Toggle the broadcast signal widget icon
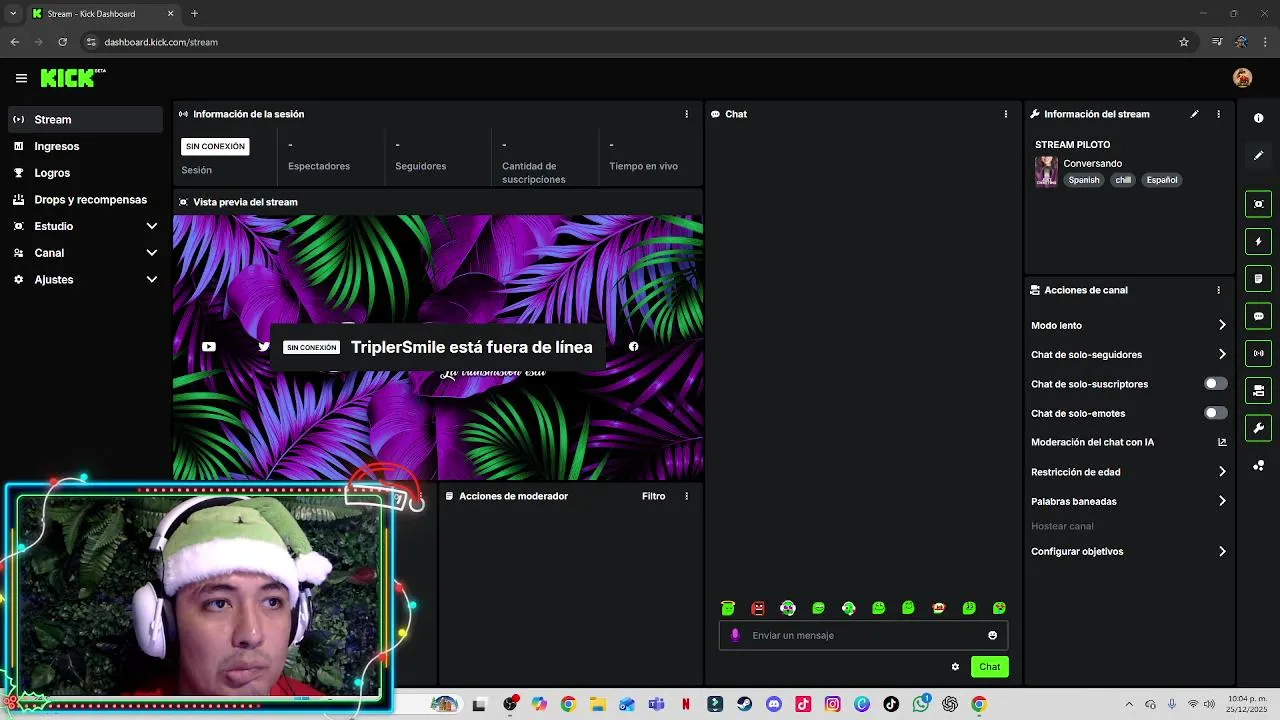The height and width of the screenshot is (720, 1280). (x=1258, y=353)
